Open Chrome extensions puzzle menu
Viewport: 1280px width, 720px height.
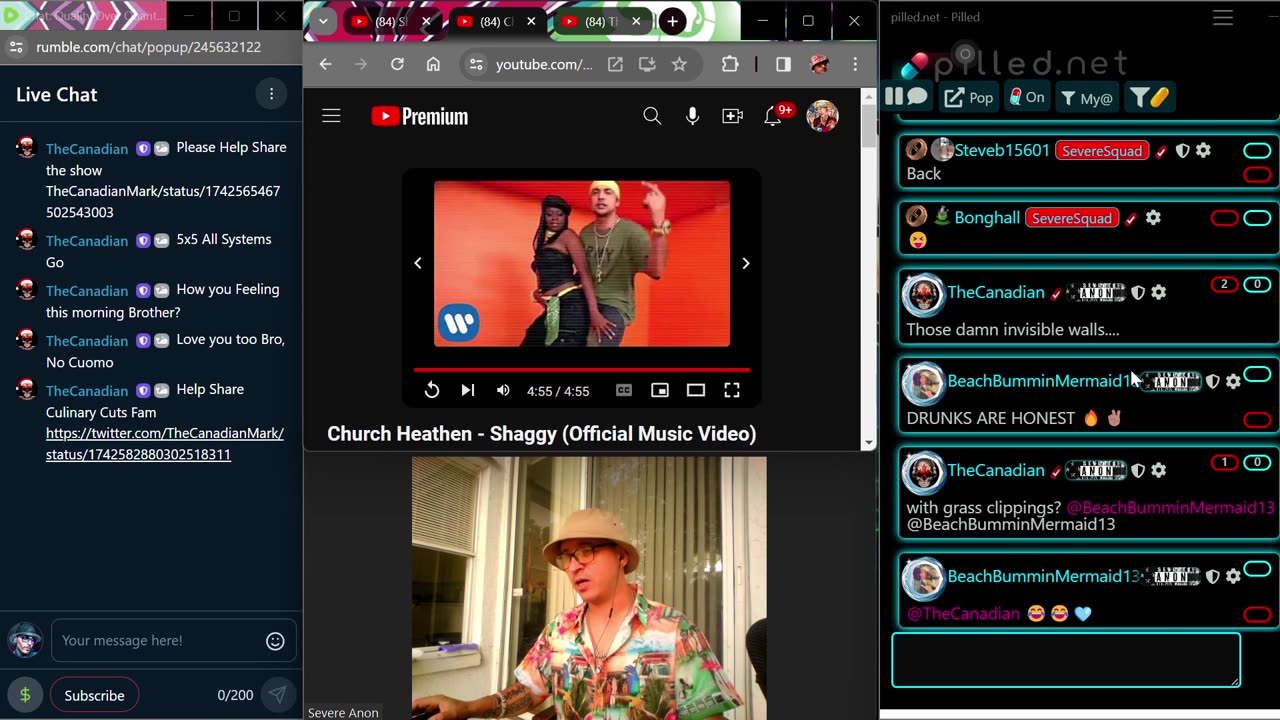(x=730, y=64)
